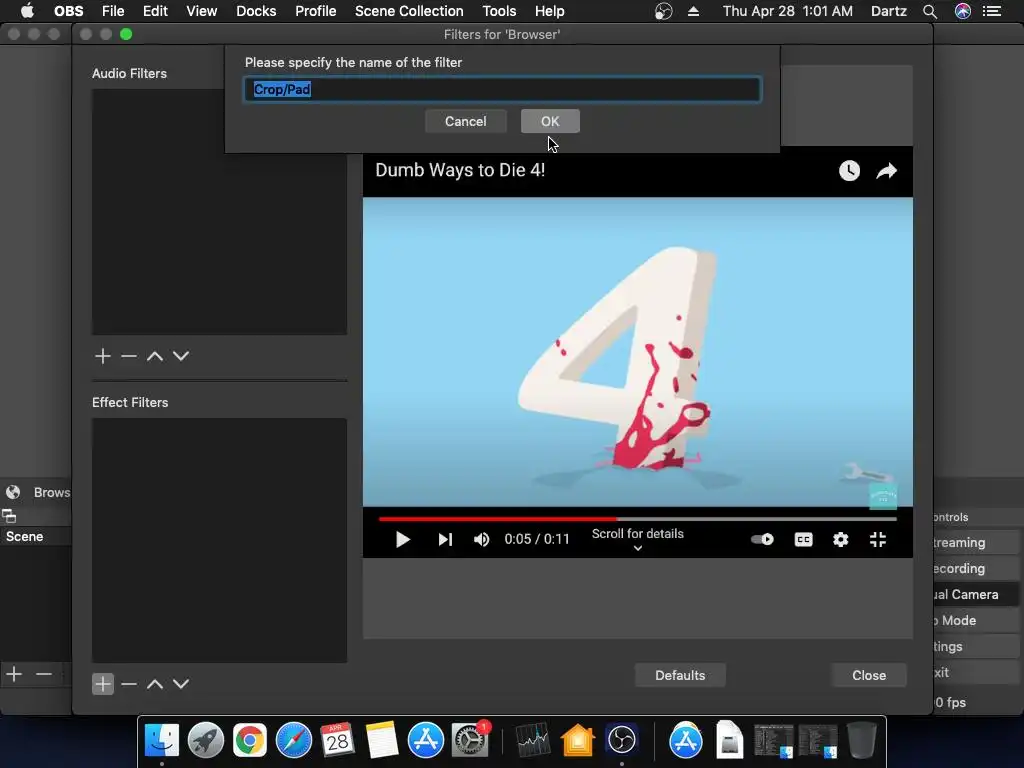Open Spotlight search magnifier
Viewport: 1024px width, 768px height.
coord(930,11)
